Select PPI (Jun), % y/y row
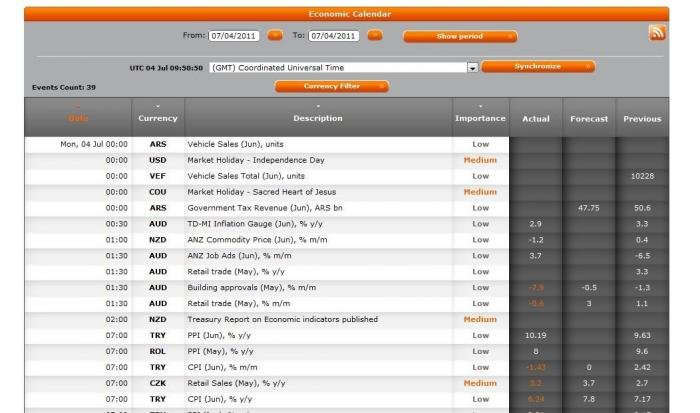 [x=347, y=336]
